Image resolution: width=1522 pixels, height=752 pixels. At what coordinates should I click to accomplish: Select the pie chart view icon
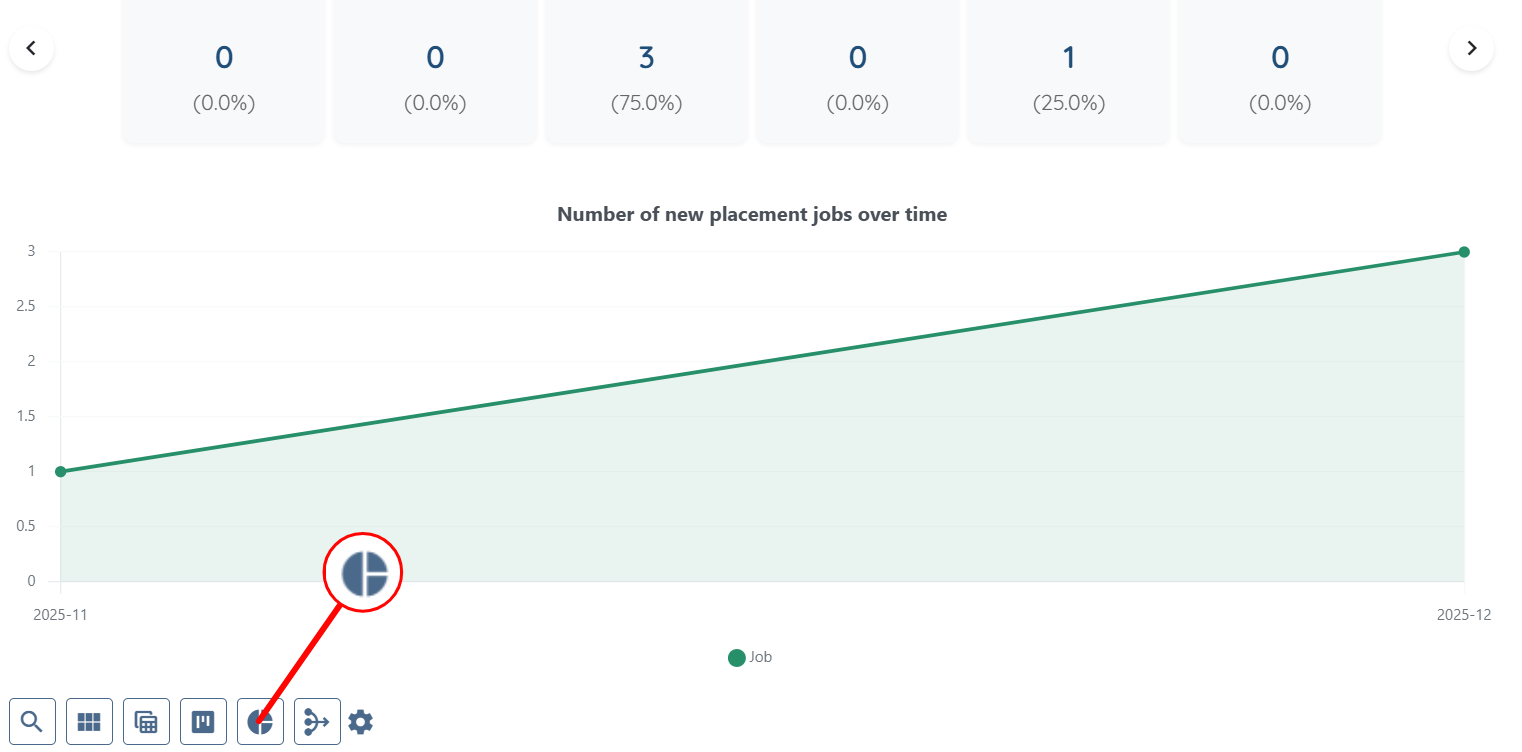[x=260, y=721]
